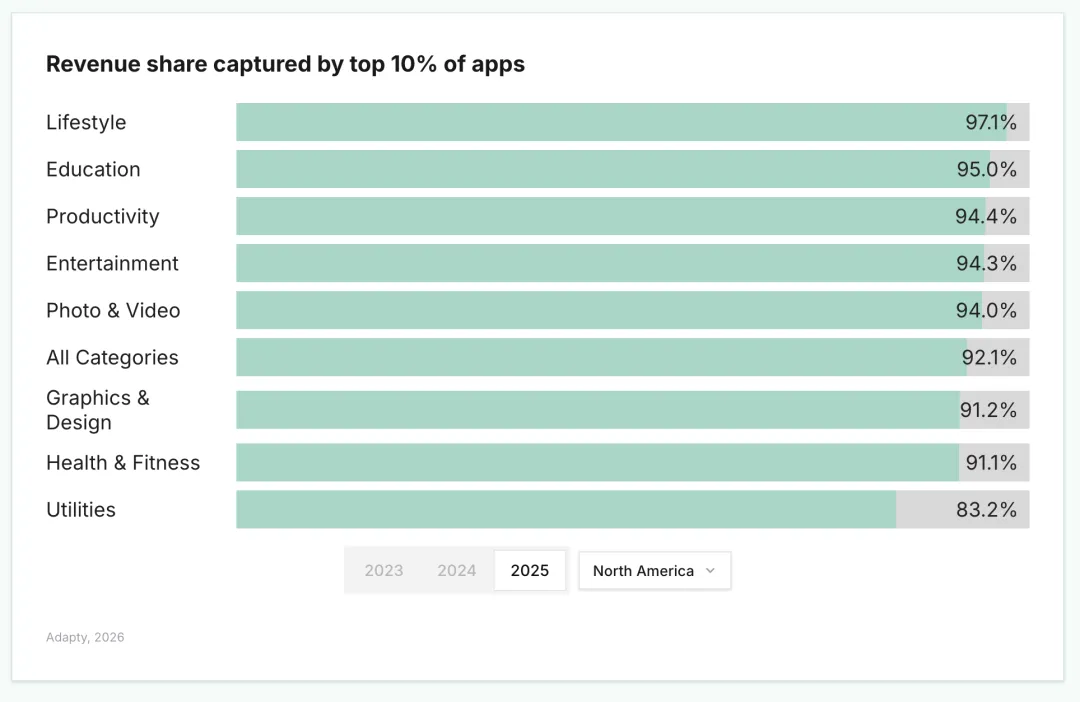Screen dimensions: 1080x702
Task: Click the 97.1% value on Lifestyle
Action: click(990, 123)
